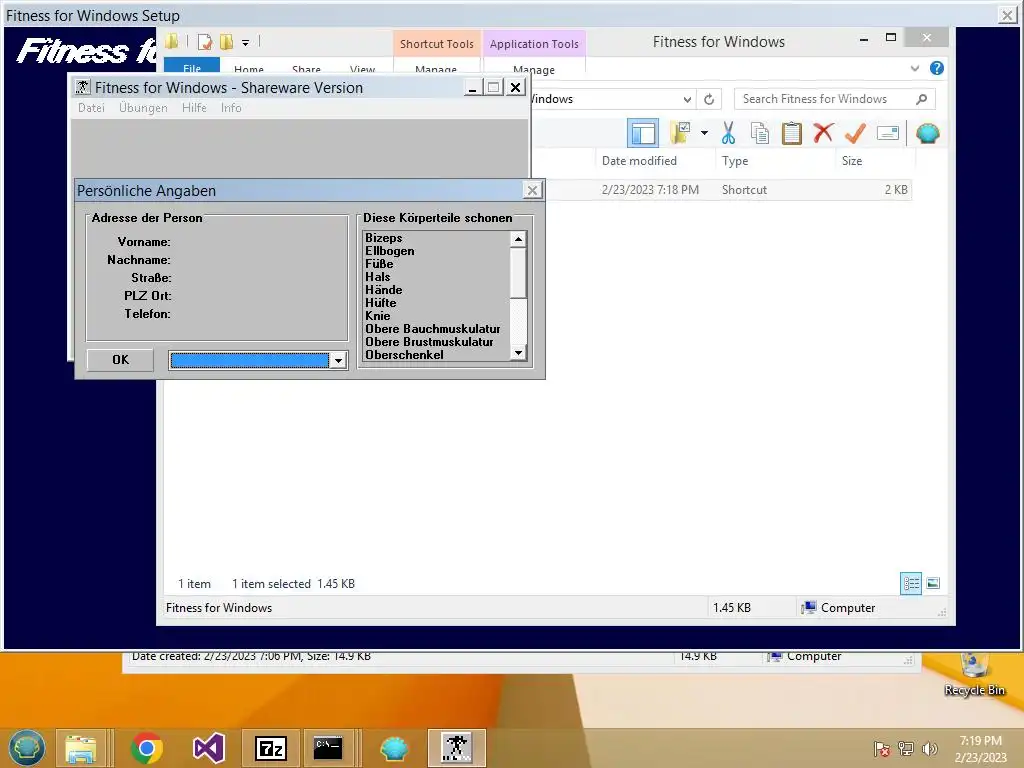Open the Info menu

[x=231, y=108]
